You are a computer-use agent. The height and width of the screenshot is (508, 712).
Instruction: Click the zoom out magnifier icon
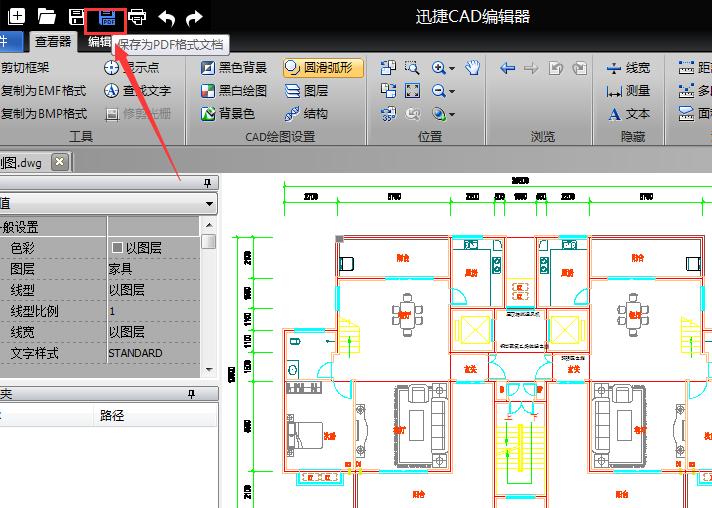439,90
